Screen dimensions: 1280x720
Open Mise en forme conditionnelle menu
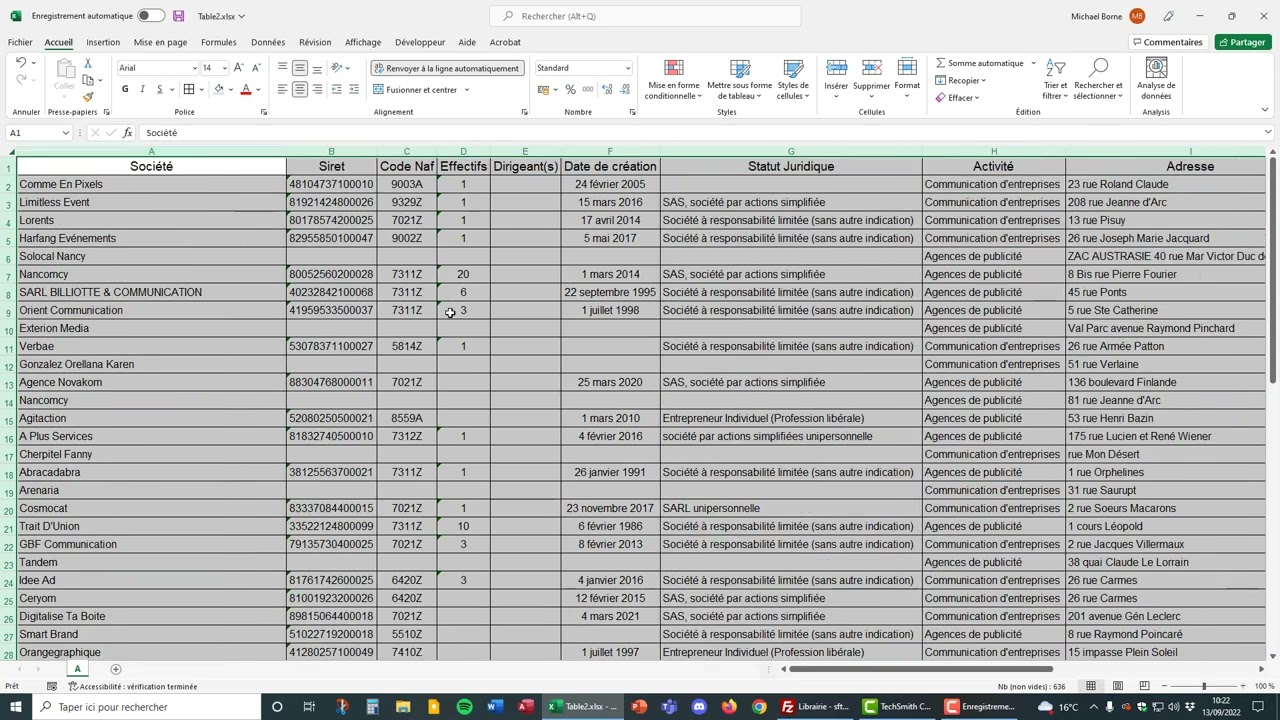pos(674,79)
